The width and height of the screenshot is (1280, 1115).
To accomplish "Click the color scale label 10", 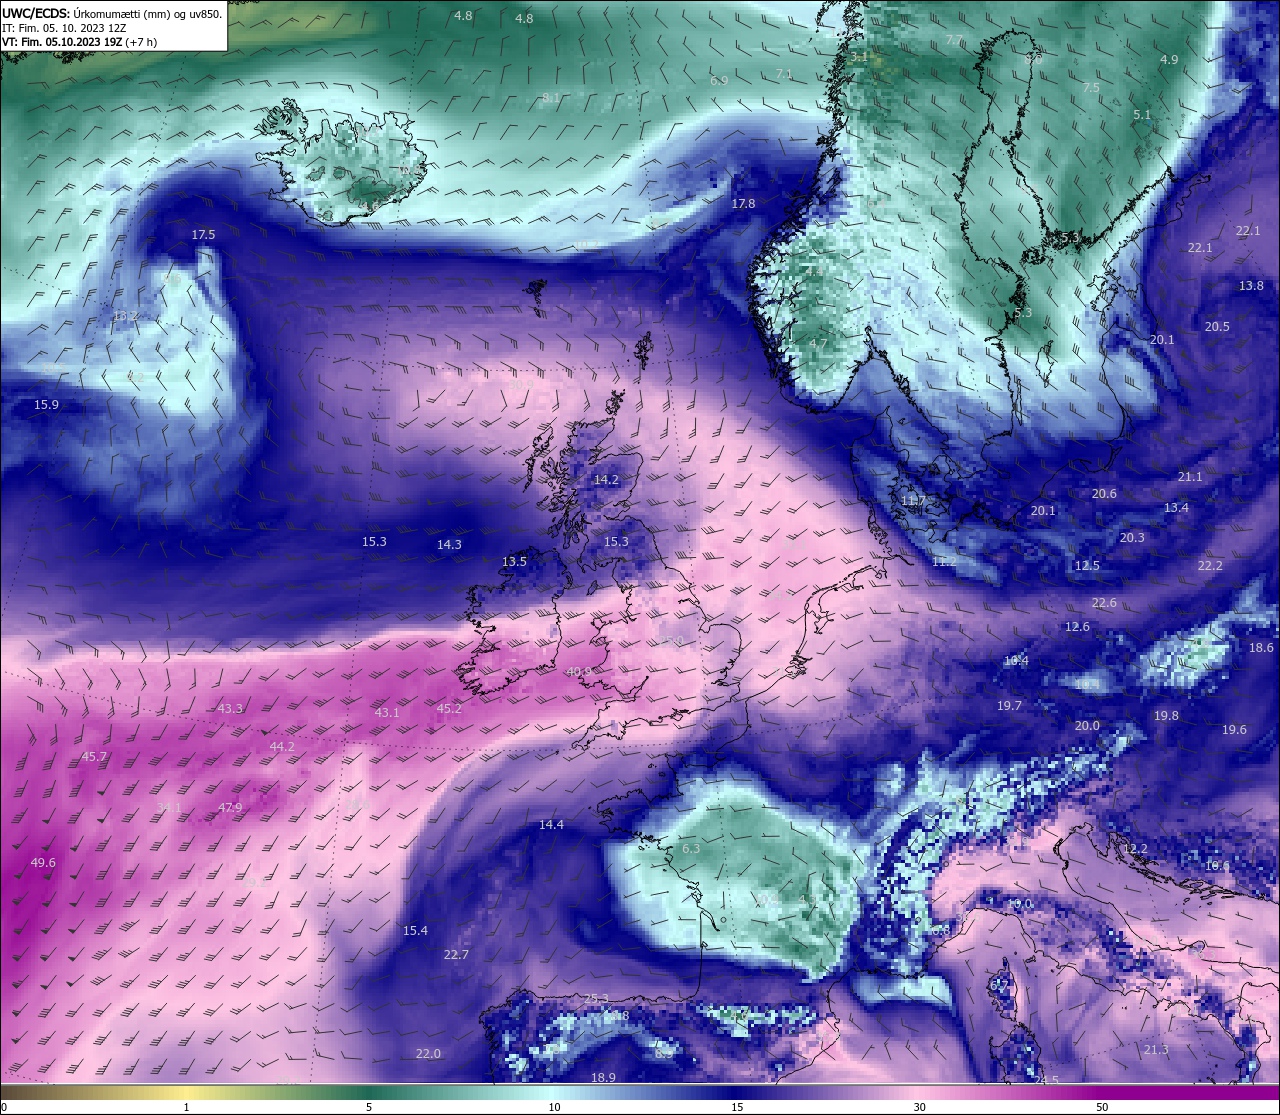I will [x=554, y=1107].
